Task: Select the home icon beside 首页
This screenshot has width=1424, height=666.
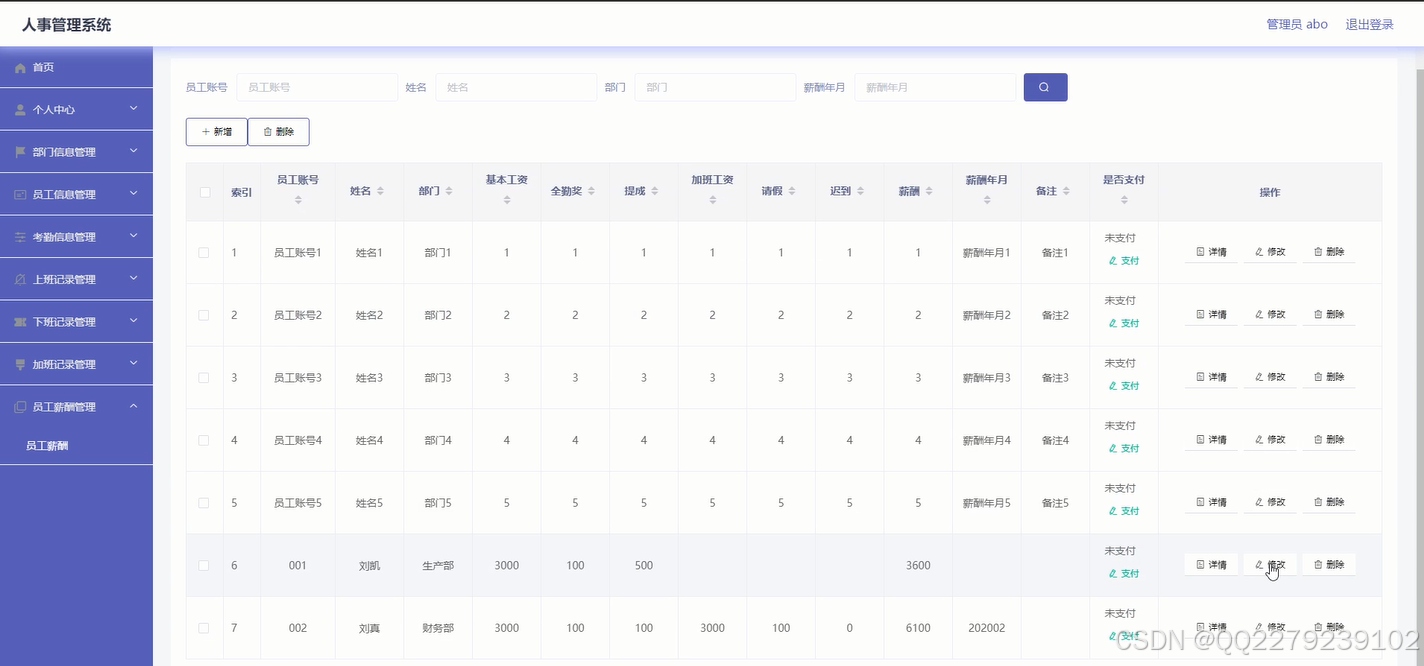Action: (20, 67)
